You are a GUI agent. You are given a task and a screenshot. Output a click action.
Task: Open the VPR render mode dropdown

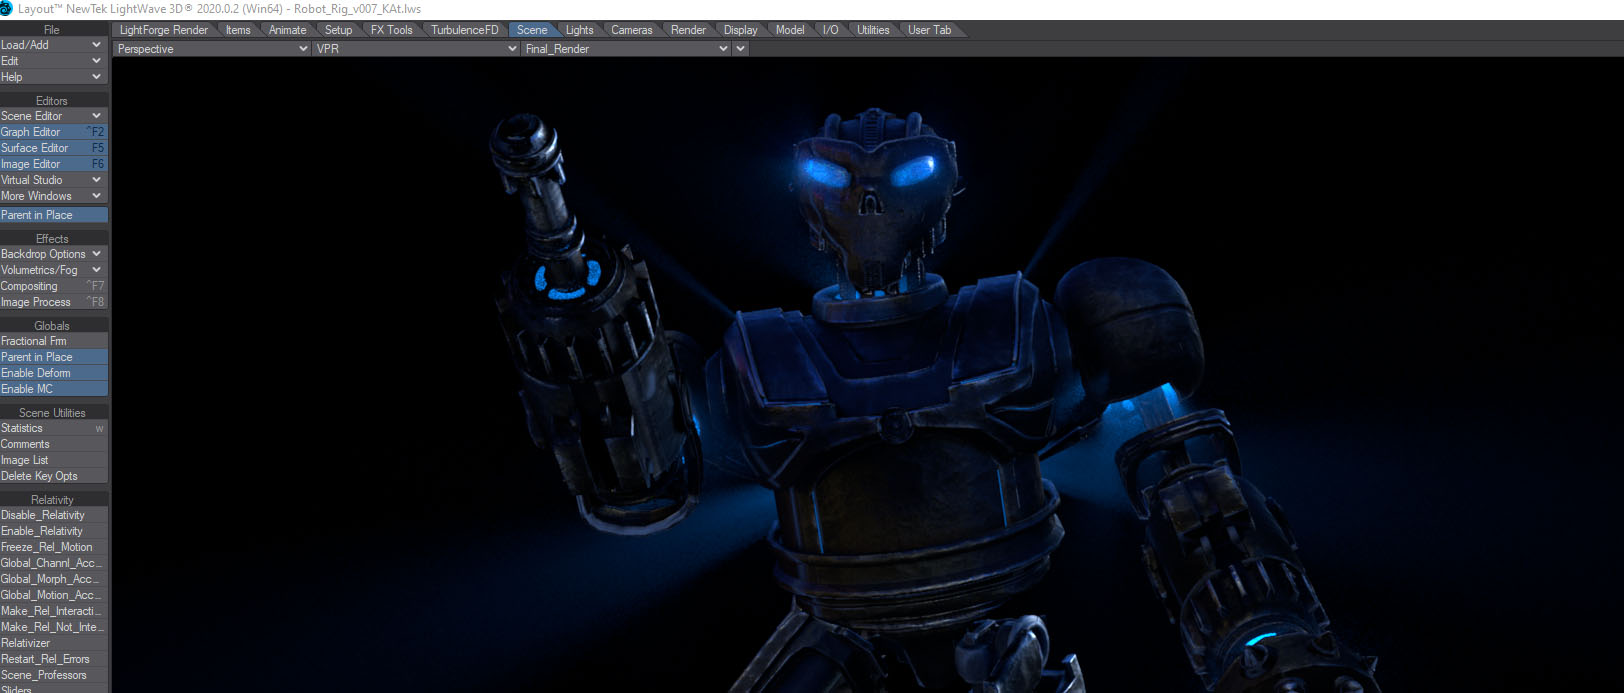(x=416, y=49)
